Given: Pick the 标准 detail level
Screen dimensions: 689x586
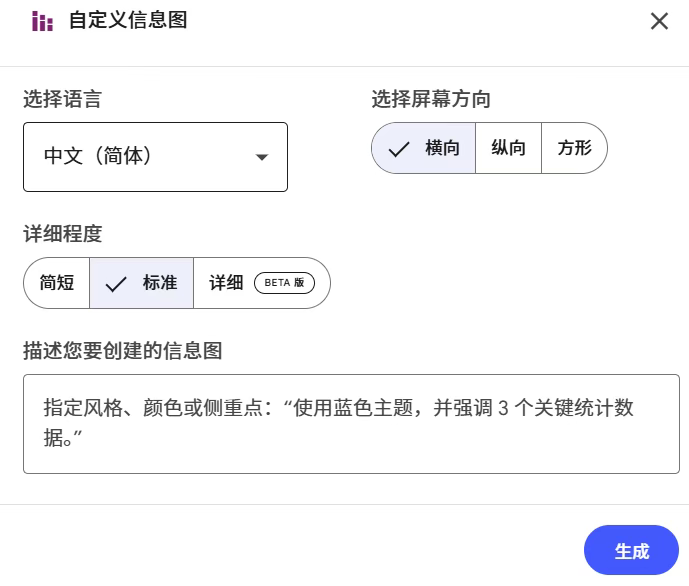Looking at the screenshot, I should click(x=142, y=283).
